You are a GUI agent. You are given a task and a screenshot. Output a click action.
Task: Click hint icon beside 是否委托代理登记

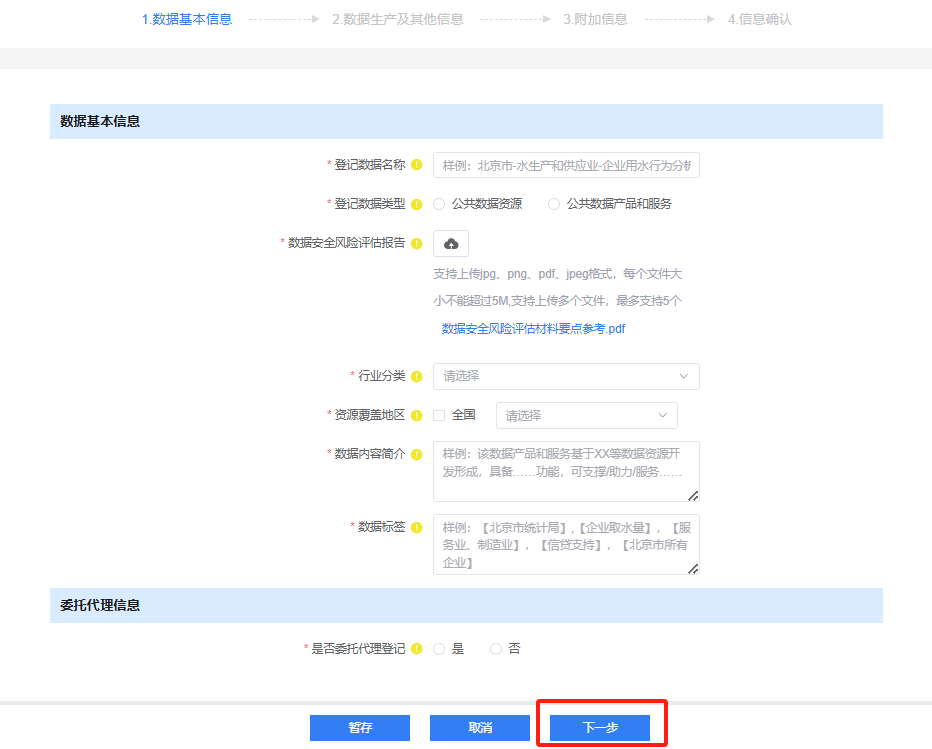tap(416, 649)
